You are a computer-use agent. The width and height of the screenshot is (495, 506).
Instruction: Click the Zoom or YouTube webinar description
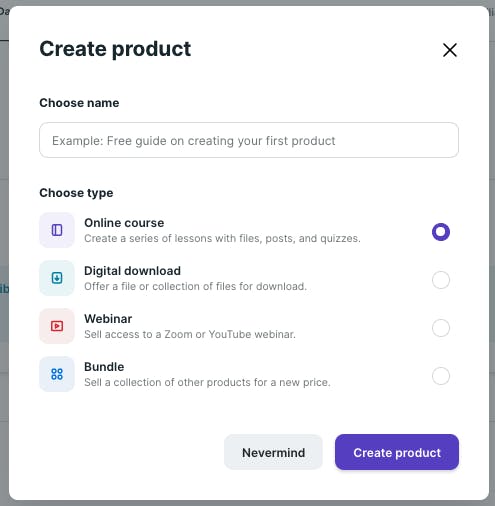click(x=190, y=334)
